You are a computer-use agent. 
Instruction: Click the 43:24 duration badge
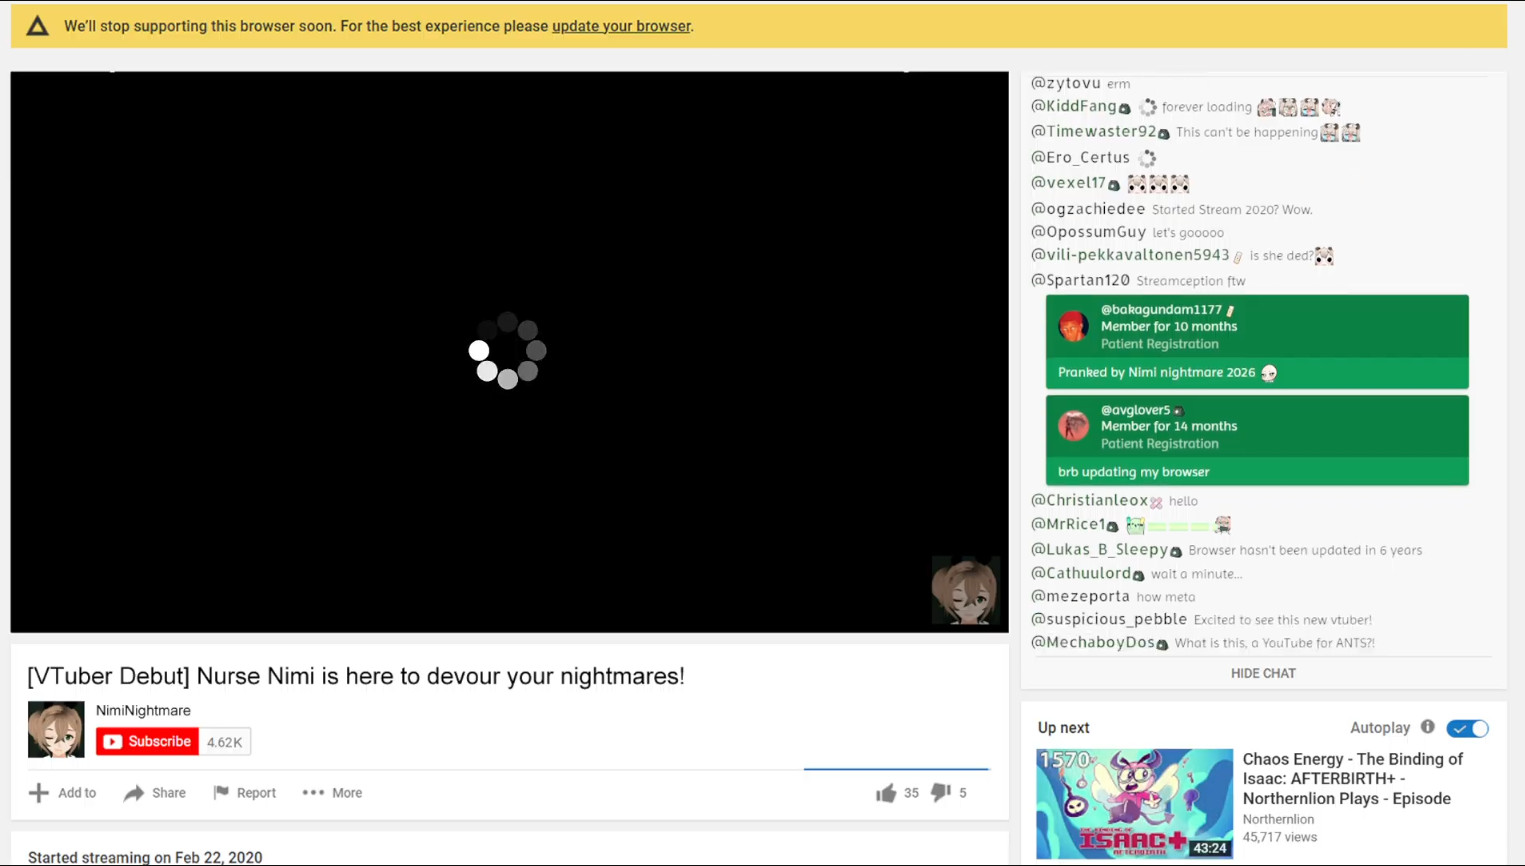pos(1210,848)
